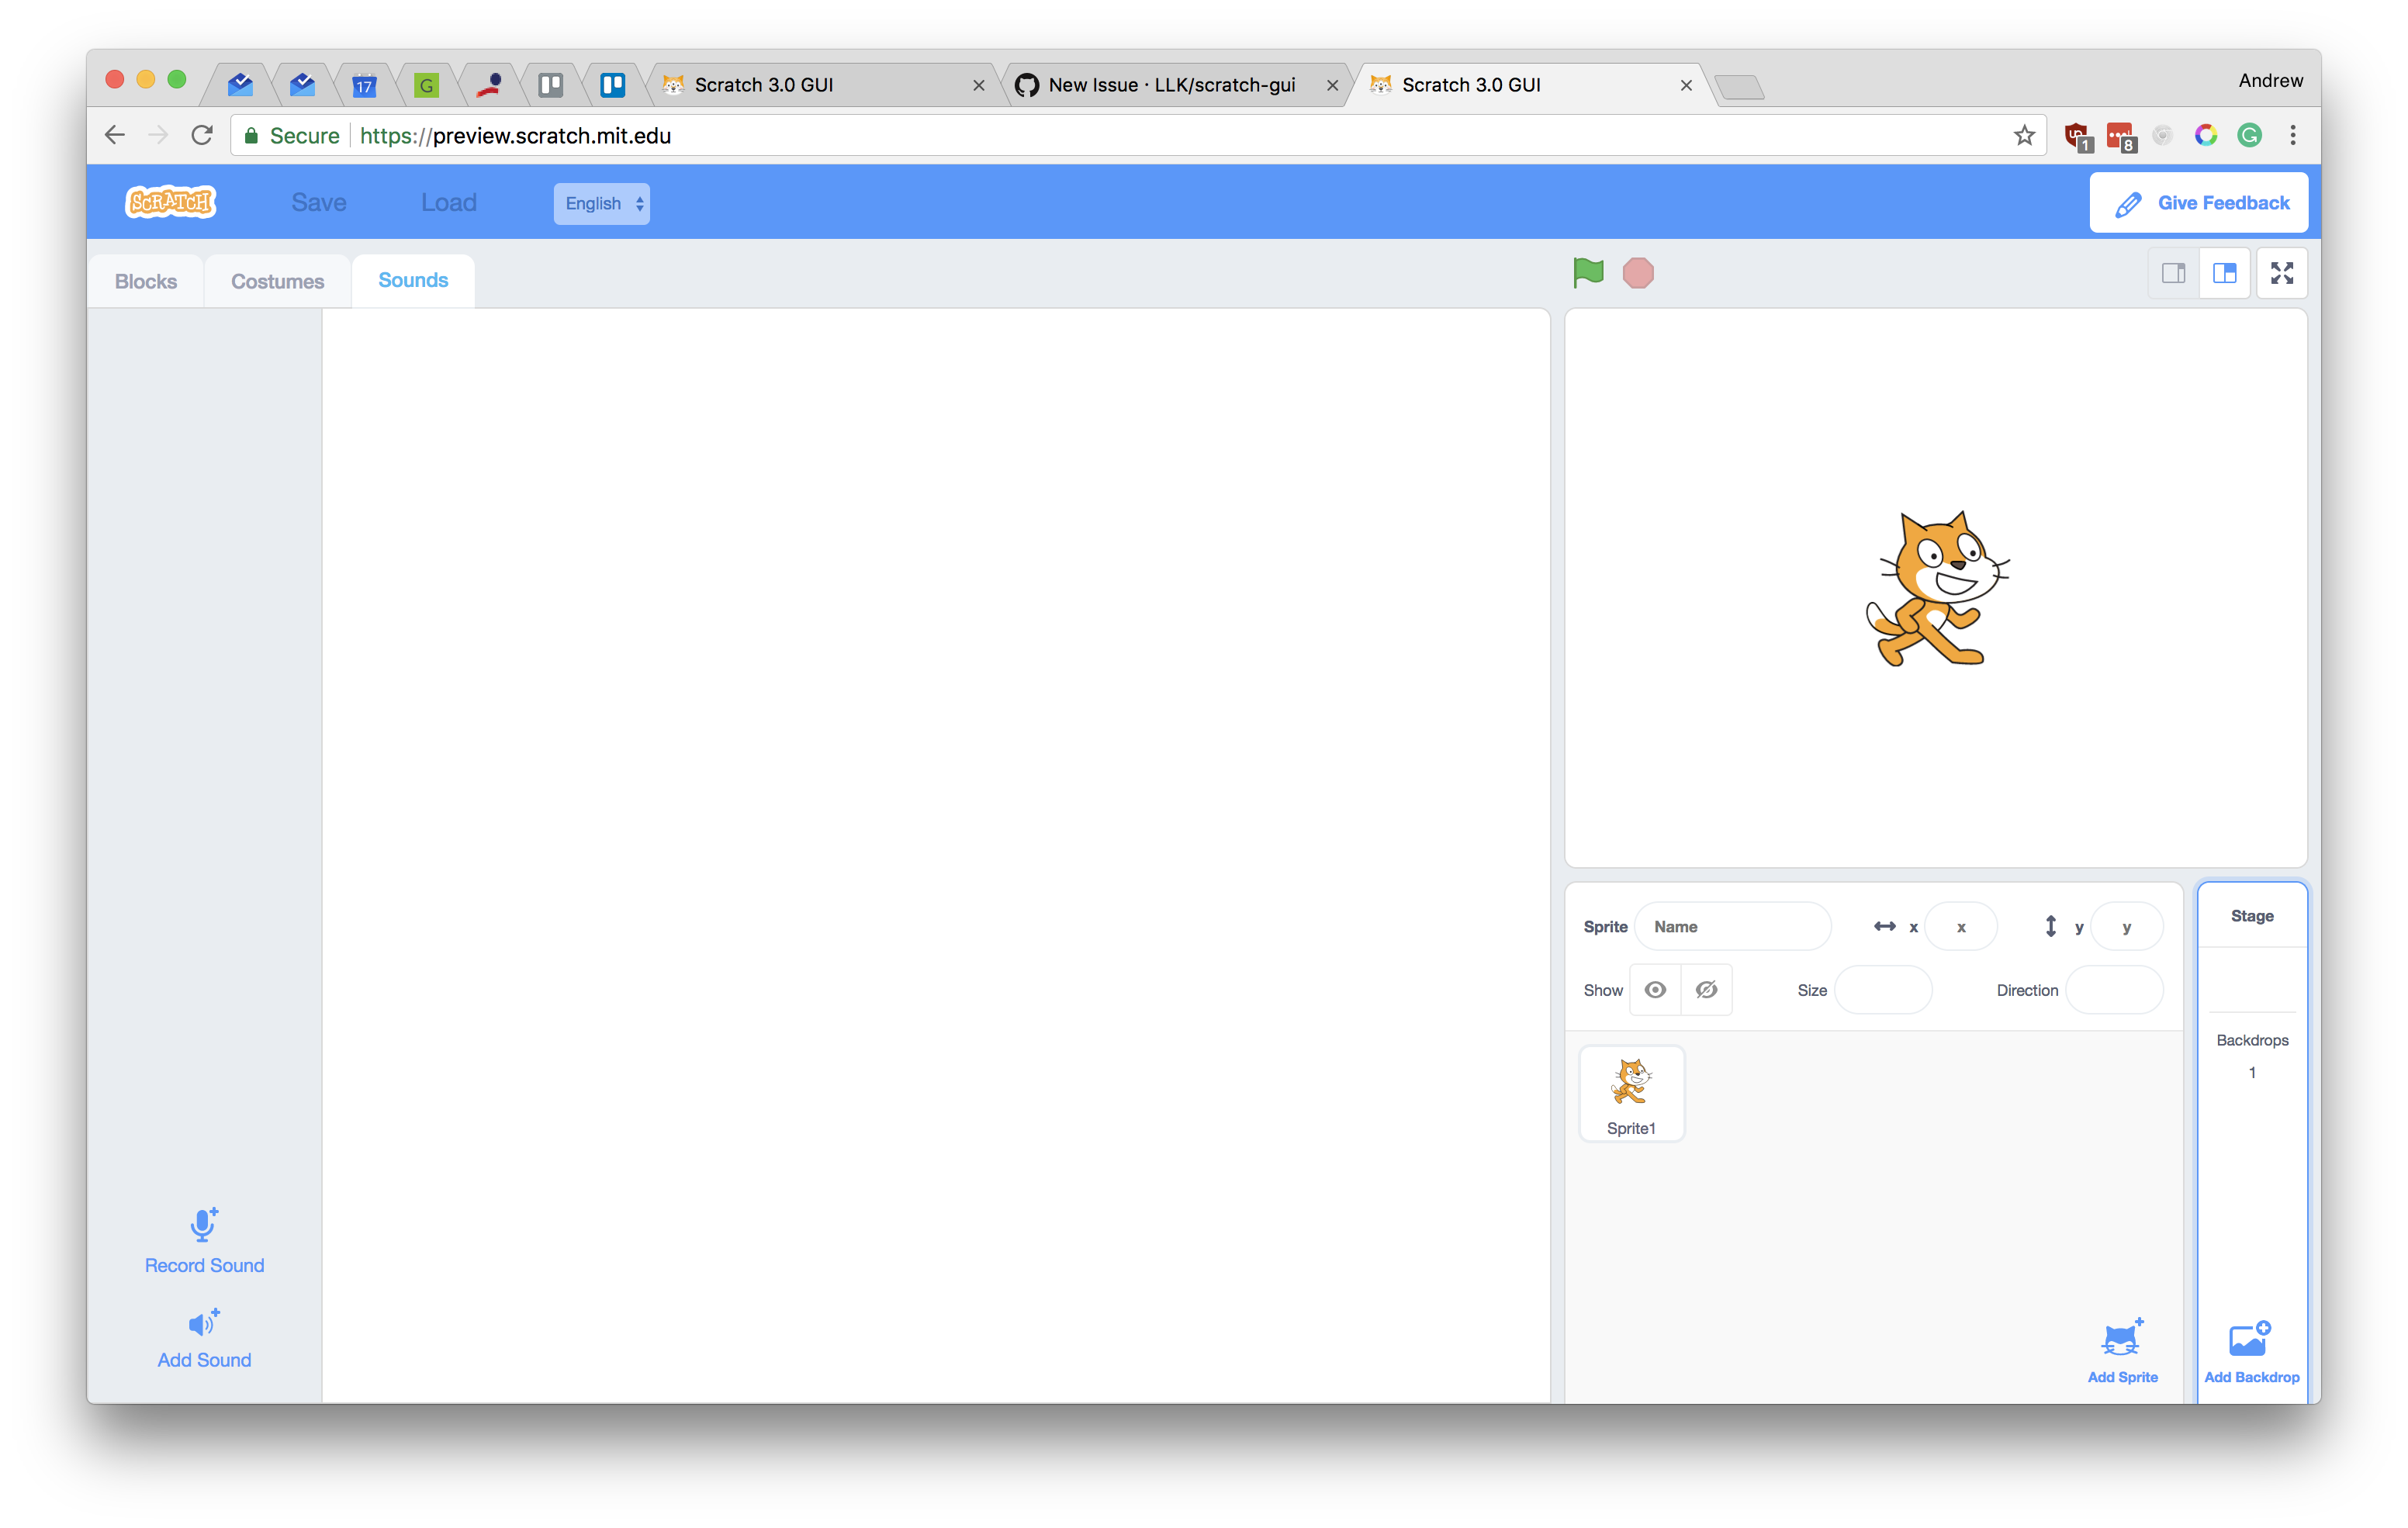Click the Give Feedback button
Screen dimensions: 2408x1528
[x=2198, y=203]
